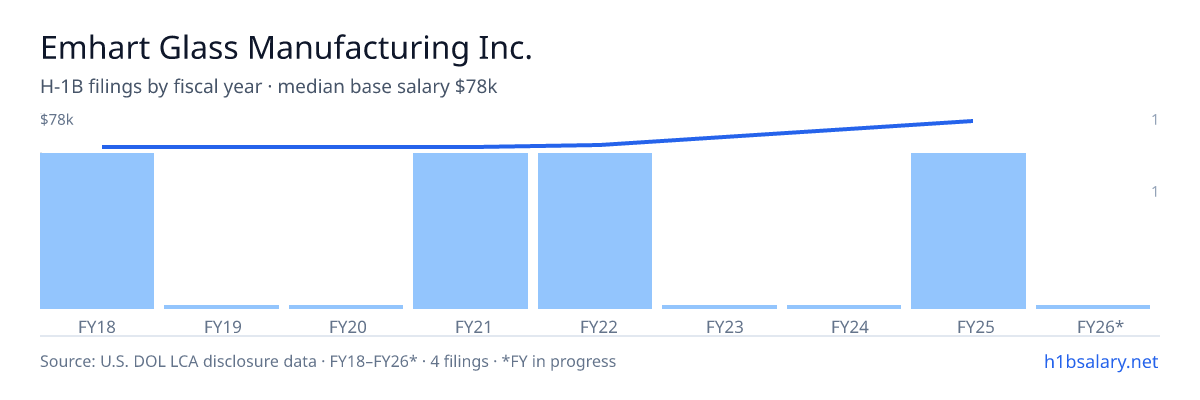The height and width of the screenshot is (400, 1200).
Task: Click the FY22 filings bar
Action: pyautogui.click(x=595, y=231)
